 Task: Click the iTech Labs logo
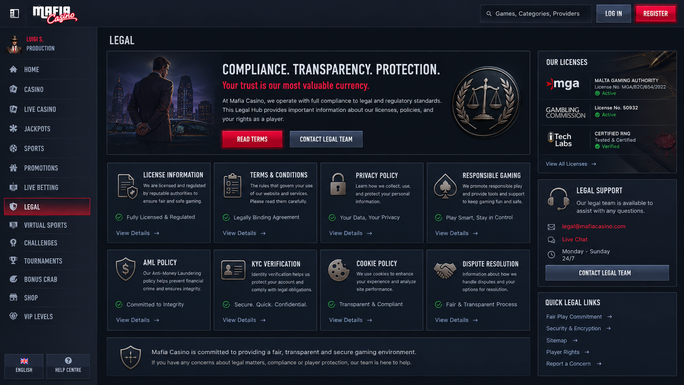pos(560,140)
